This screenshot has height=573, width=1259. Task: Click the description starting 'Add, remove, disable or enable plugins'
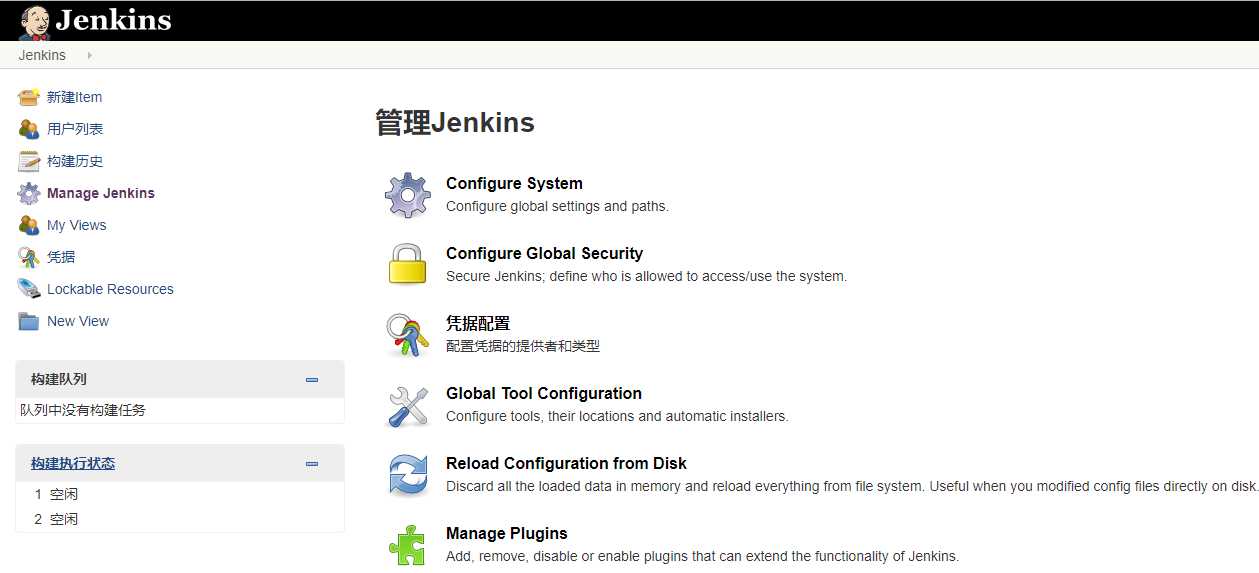click(702, 556)
